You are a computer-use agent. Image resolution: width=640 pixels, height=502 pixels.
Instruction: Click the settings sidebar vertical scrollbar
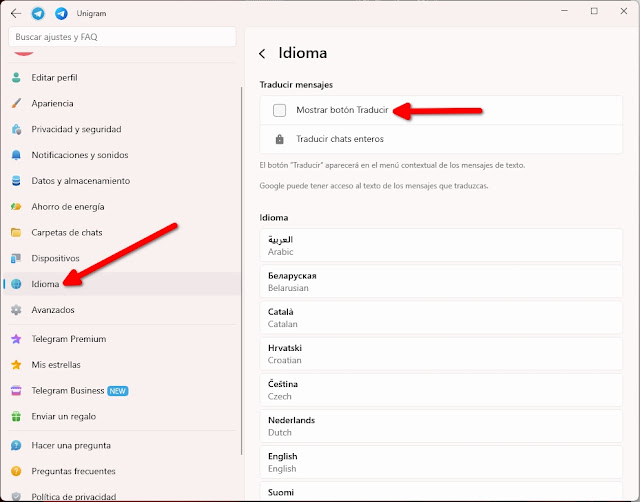click(242, 270)
